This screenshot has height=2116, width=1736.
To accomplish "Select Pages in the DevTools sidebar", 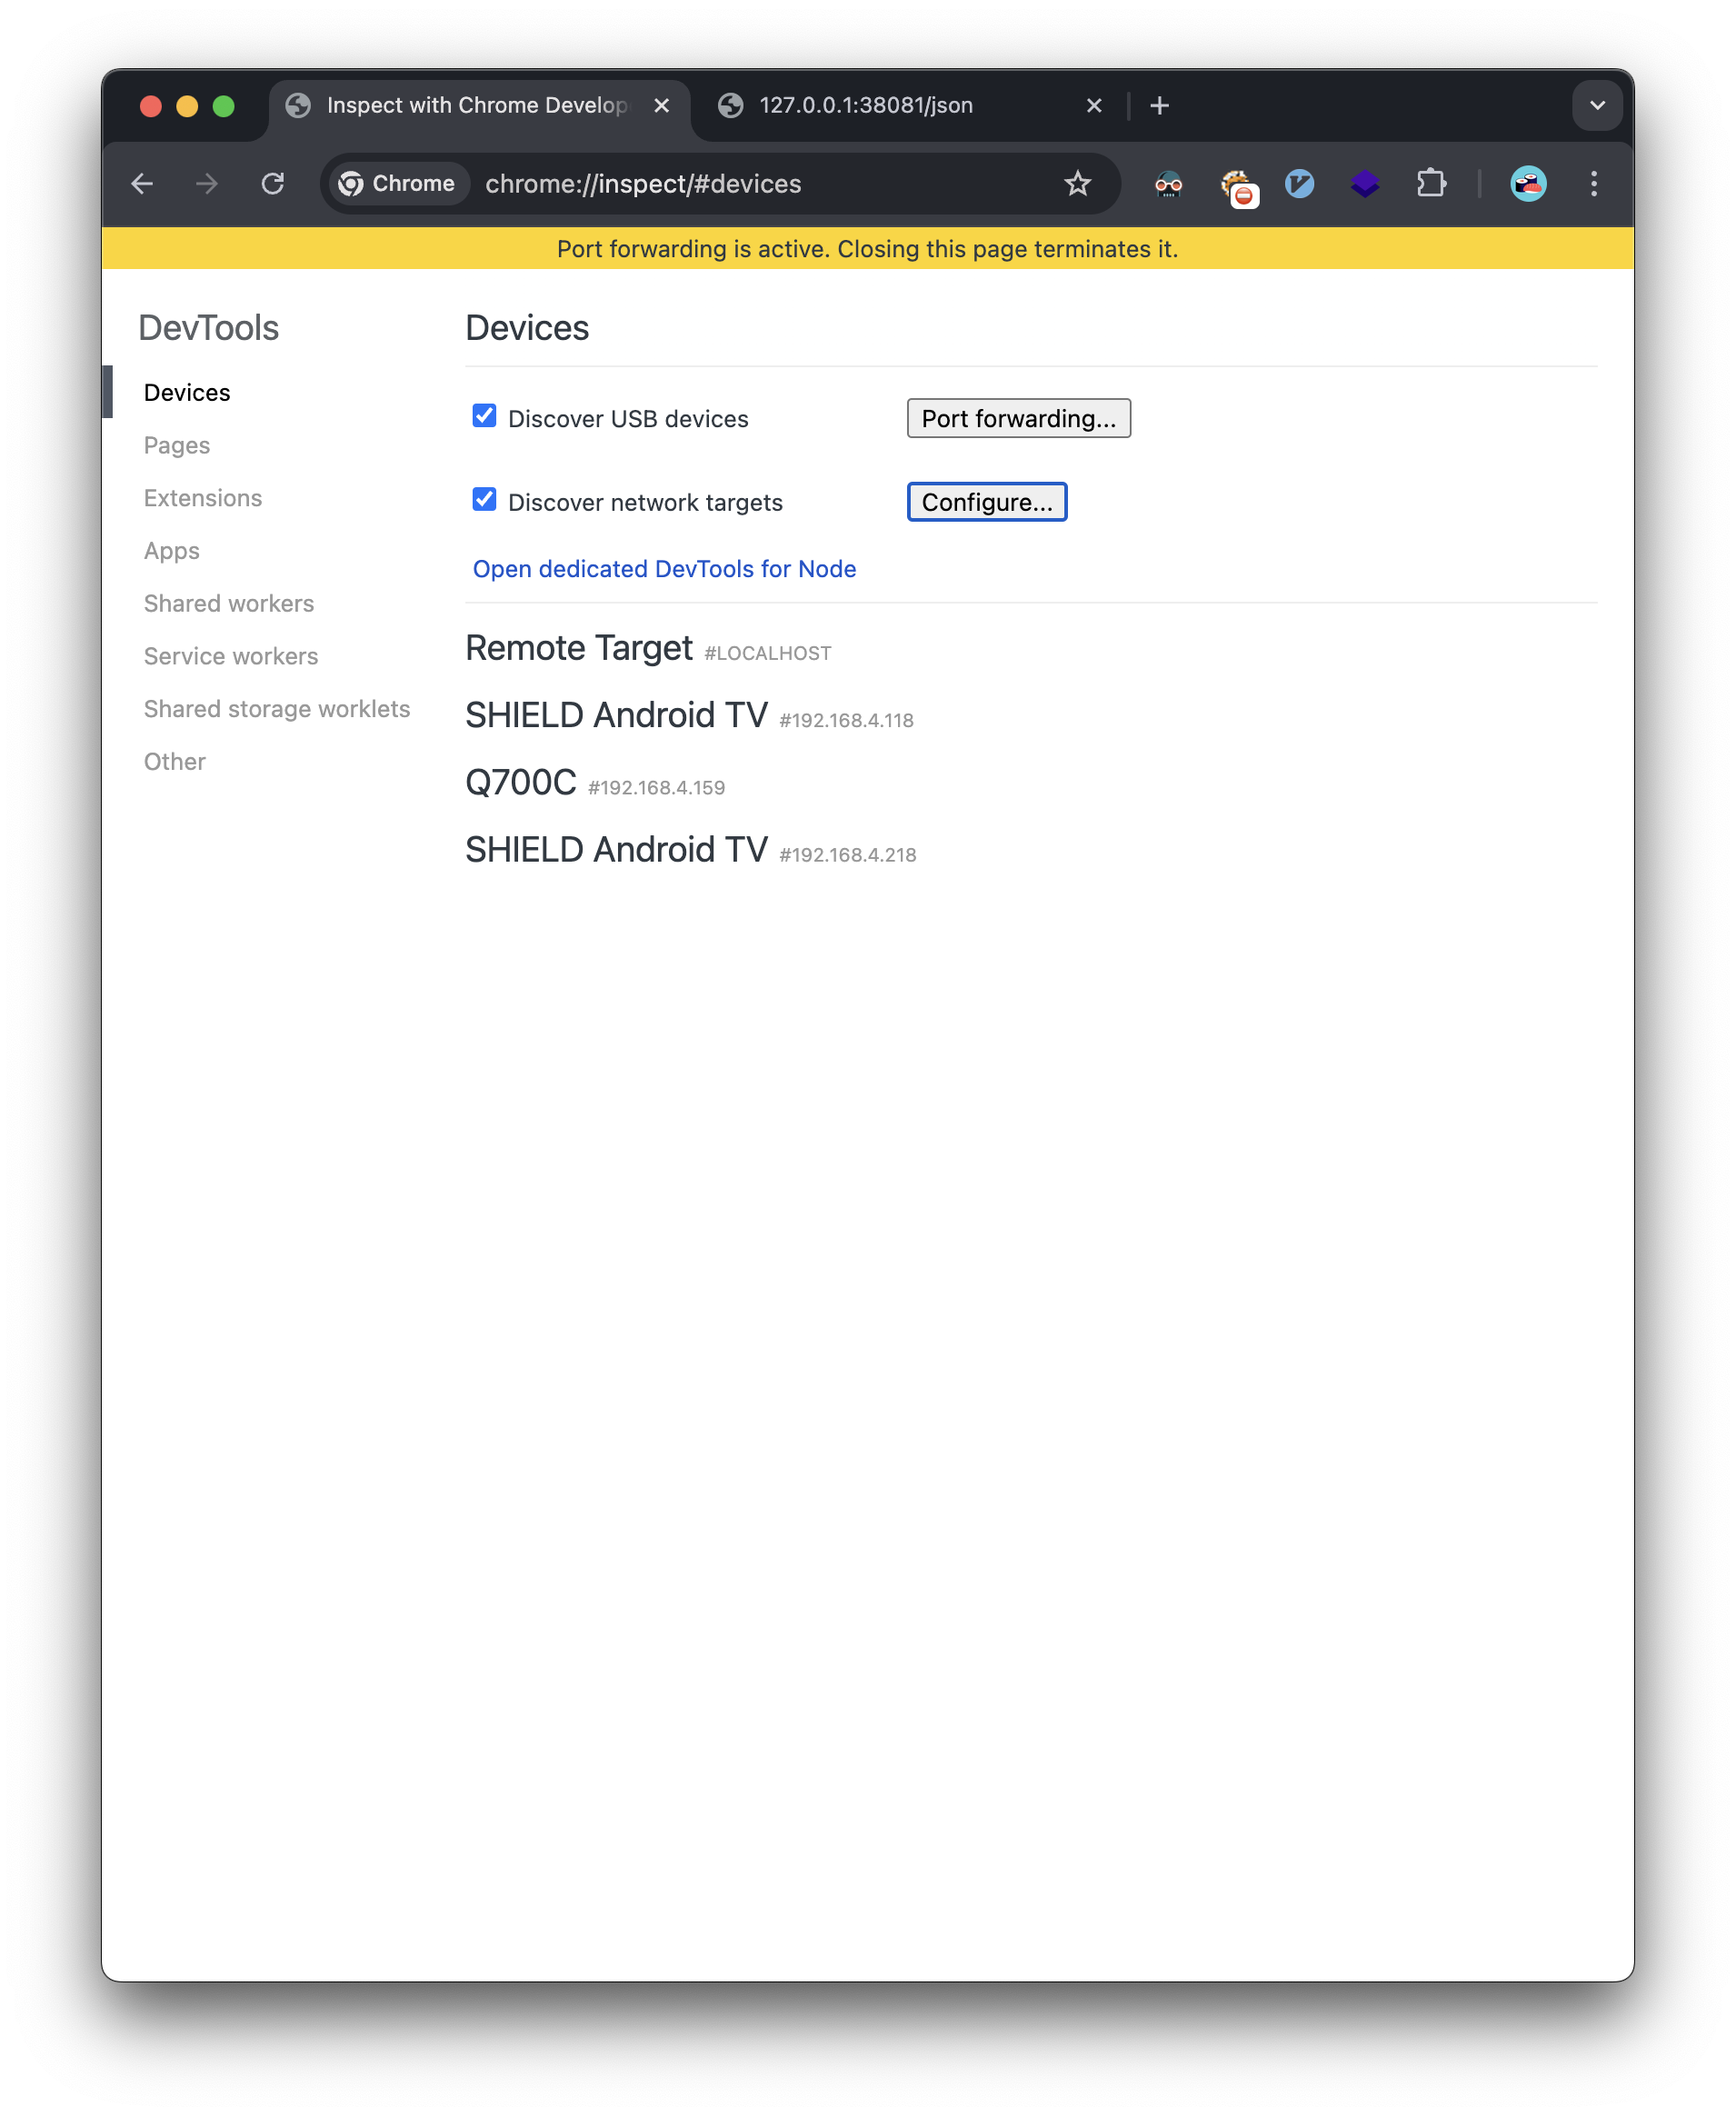I will click(x=177, y=445).
